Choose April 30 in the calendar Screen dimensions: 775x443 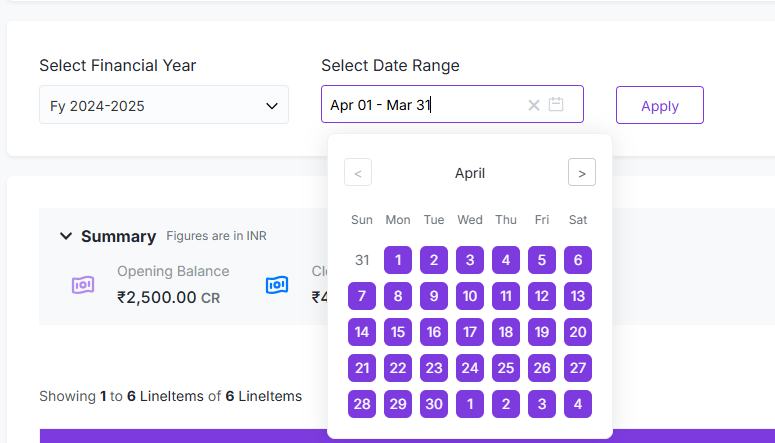[x=434, y=404]
